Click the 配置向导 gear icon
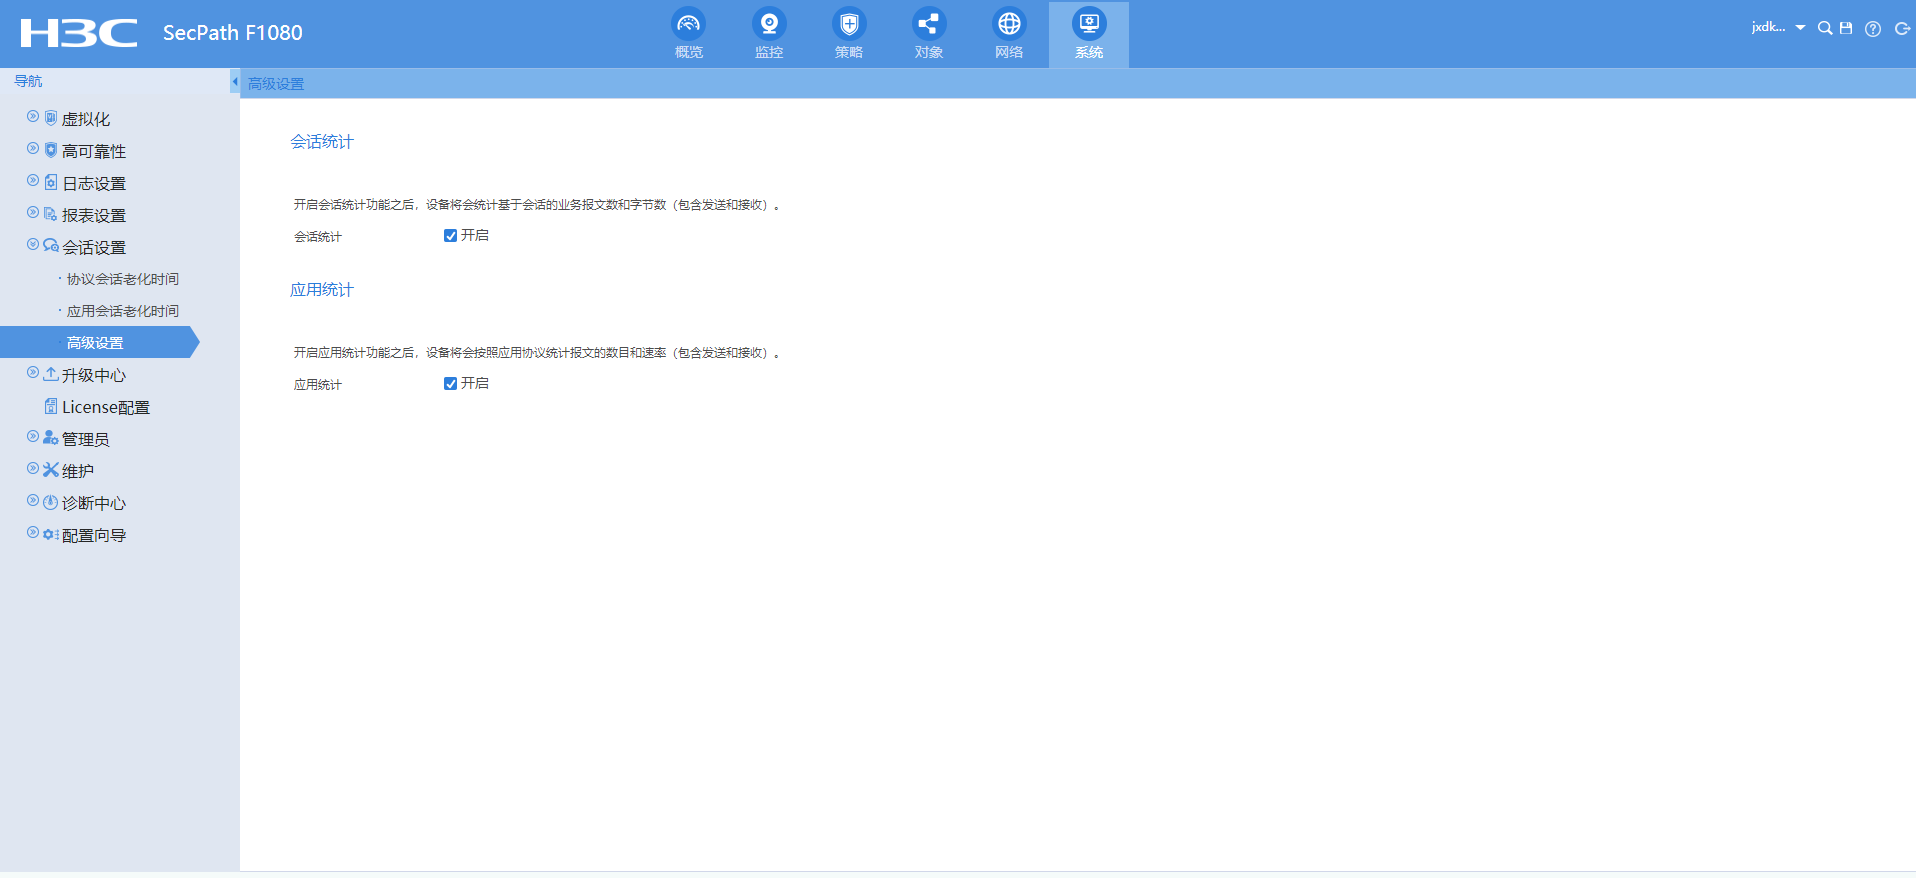 tap(51, 535)
